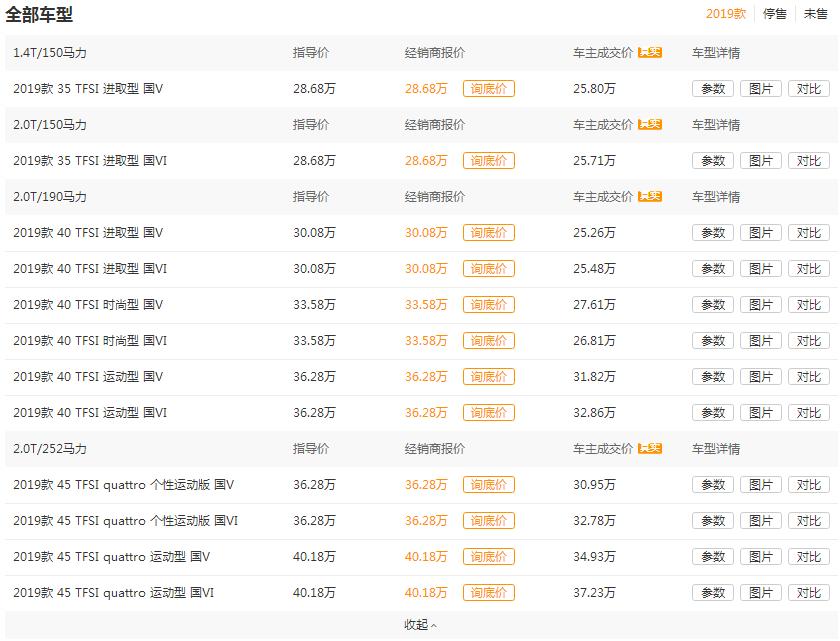
Task: Click the badge icon next to 2.0T/190马力 车主成交价
Action: pos(649,196)
